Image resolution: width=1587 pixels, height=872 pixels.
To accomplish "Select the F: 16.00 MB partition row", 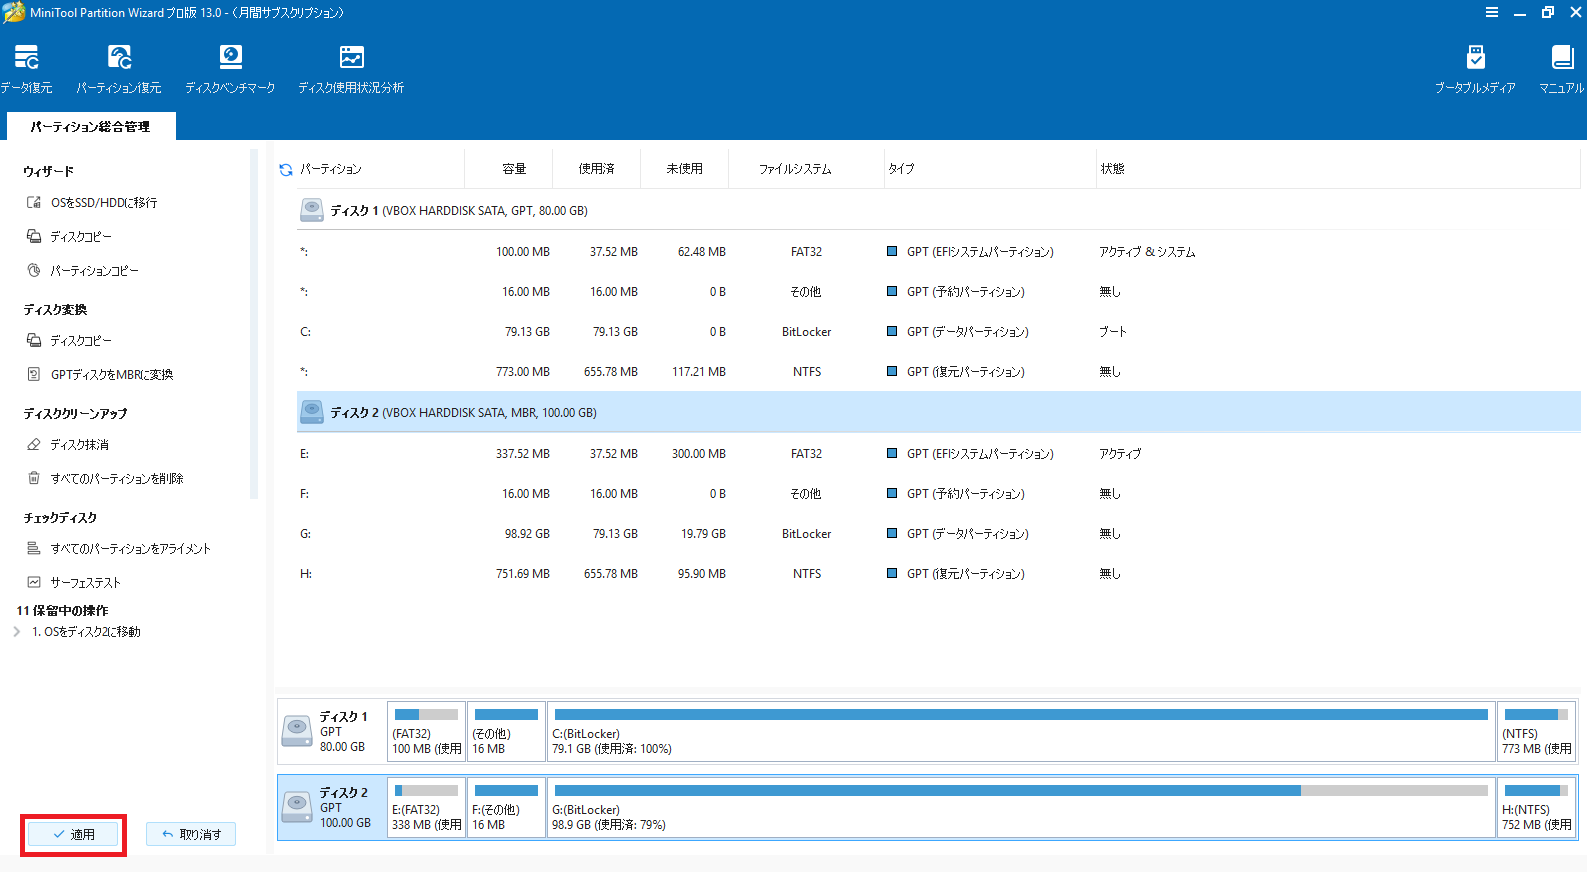I will point(938,494).
